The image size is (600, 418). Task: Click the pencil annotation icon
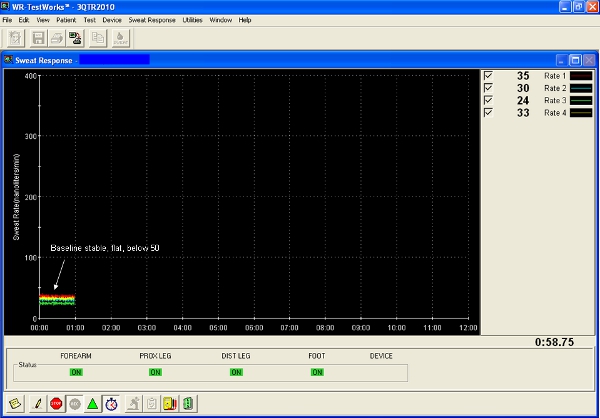click(37, 403)
